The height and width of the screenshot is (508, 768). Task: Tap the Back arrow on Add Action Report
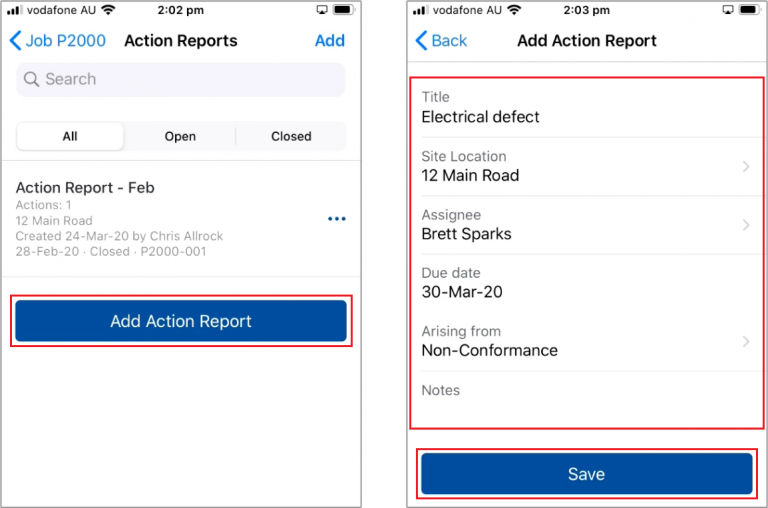pos(422,41)
